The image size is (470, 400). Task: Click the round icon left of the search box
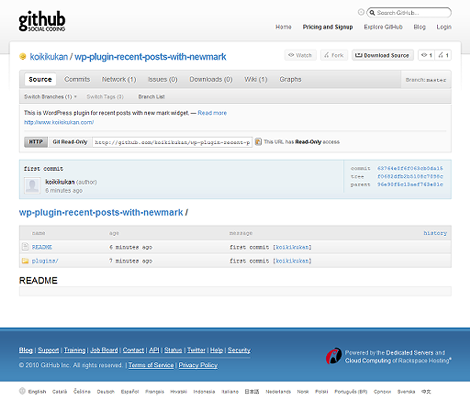(x=361, y=12)
